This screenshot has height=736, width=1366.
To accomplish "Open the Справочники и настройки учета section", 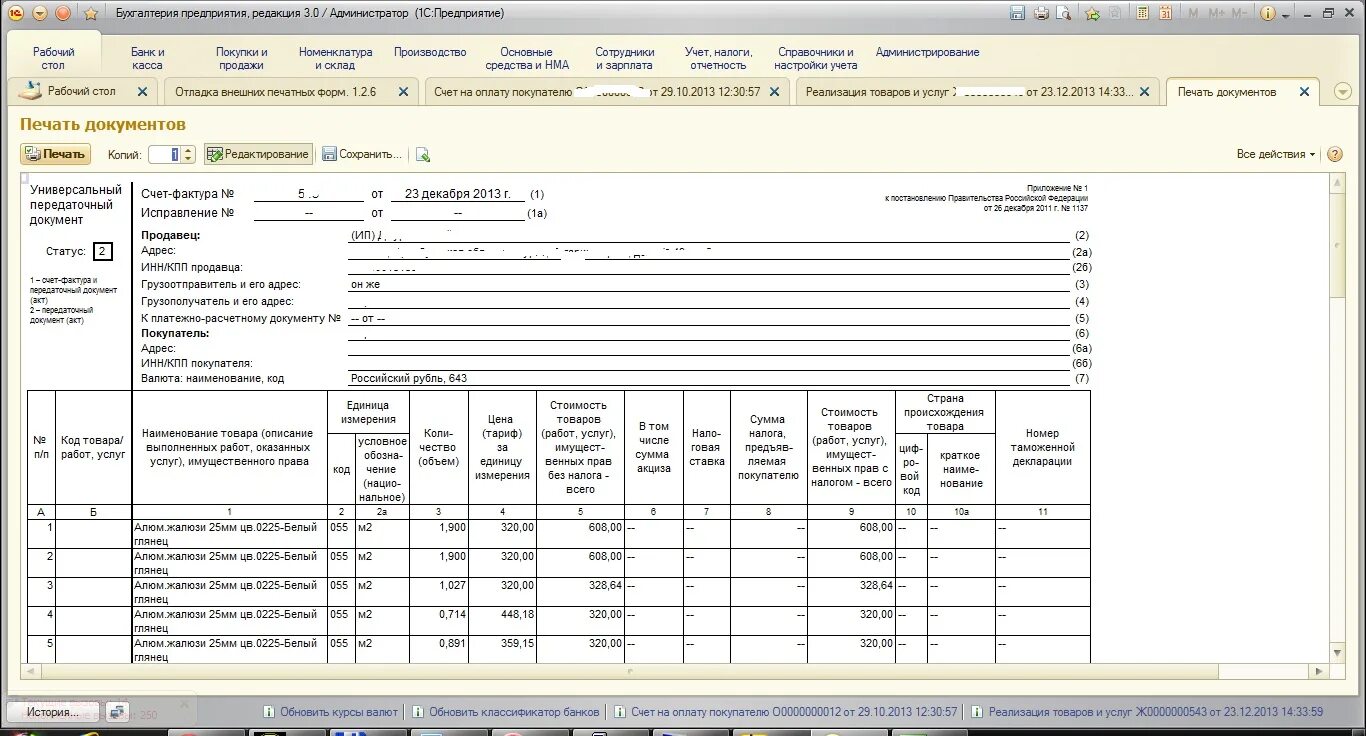I will (815, 58).
